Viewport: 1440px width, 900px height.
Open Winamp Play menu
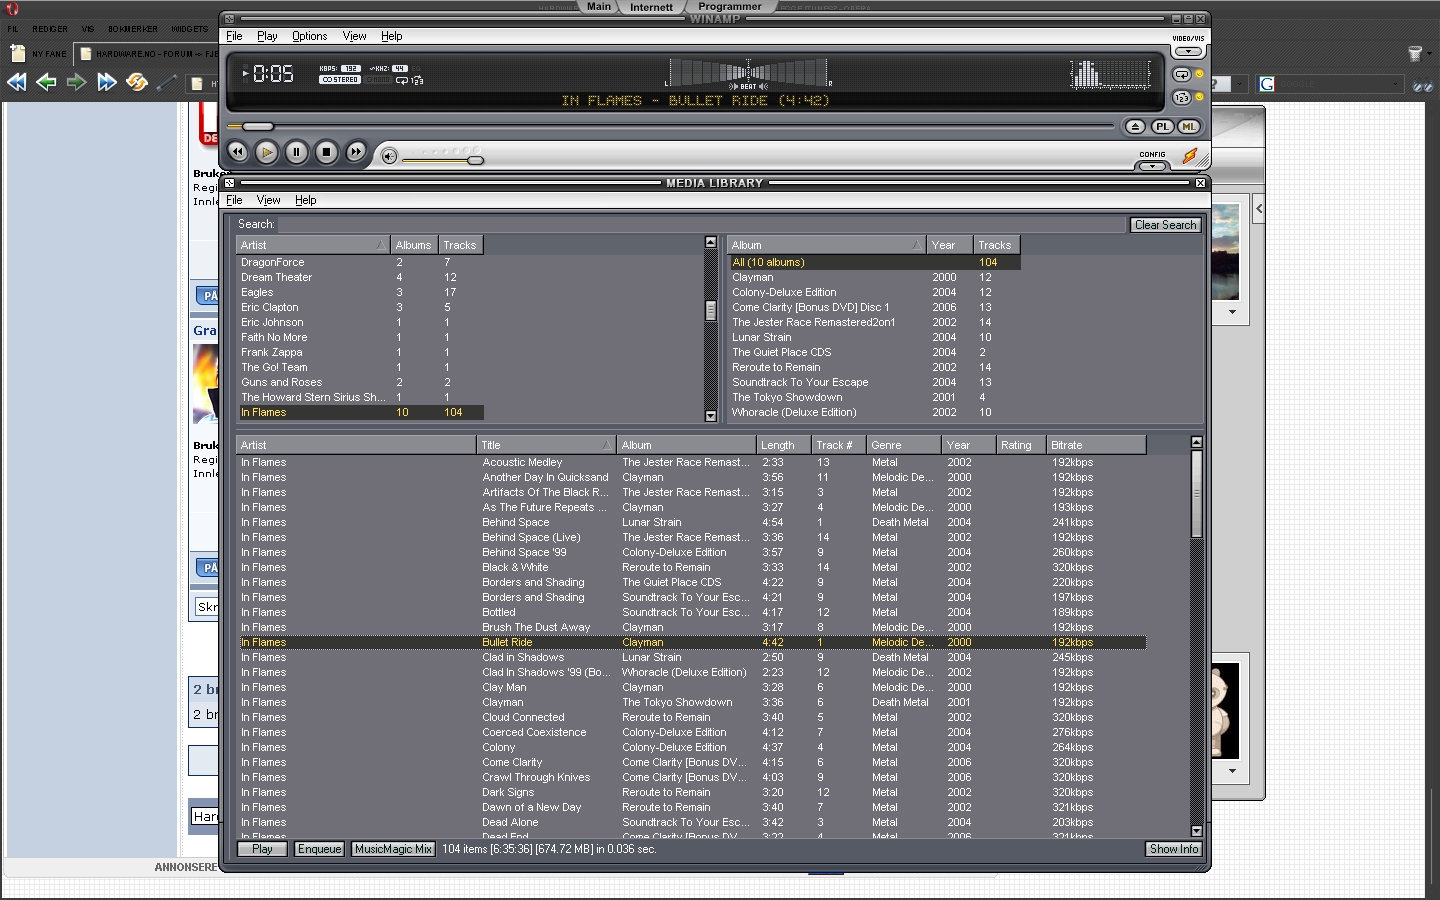267,36
